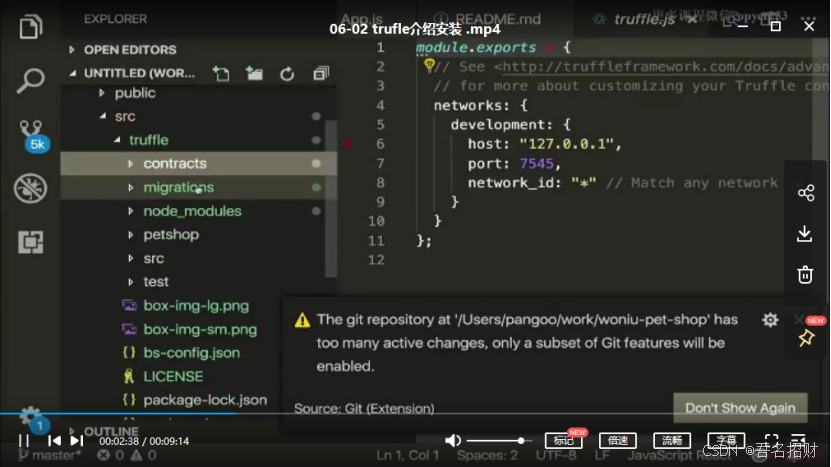This screenshot has width=831, height=467.
Task: Enter fullscreen mode on the player
Action: pos(771,440)
